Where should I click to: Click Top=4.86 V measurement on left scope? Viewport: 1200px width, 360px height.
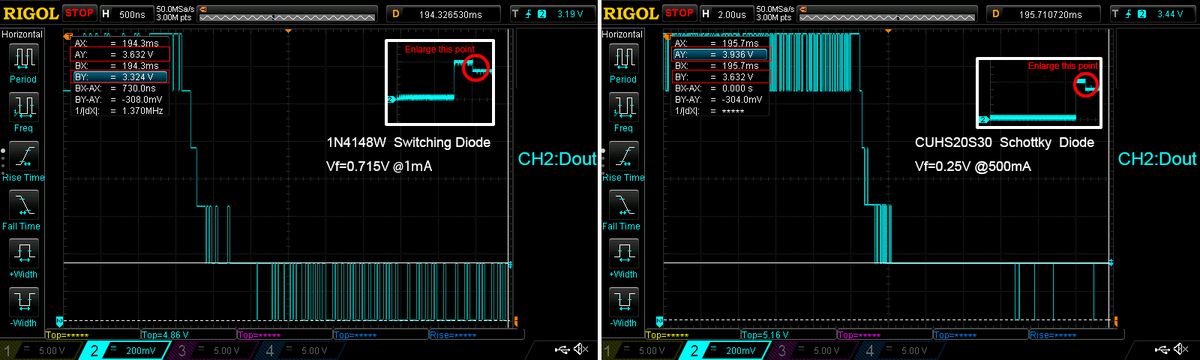pos(165,334)
